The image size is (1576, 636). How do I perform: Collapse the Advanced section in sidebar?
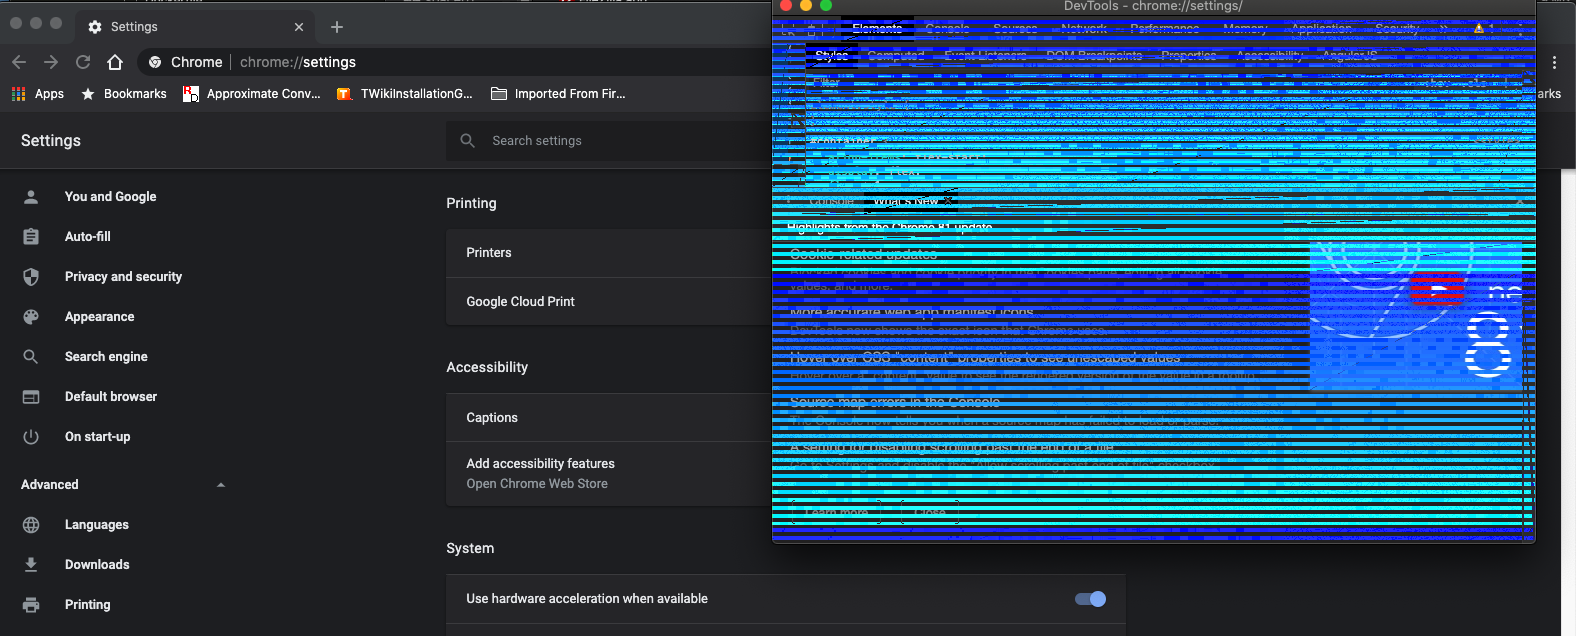pyautogui.click(x=221, y=485)
